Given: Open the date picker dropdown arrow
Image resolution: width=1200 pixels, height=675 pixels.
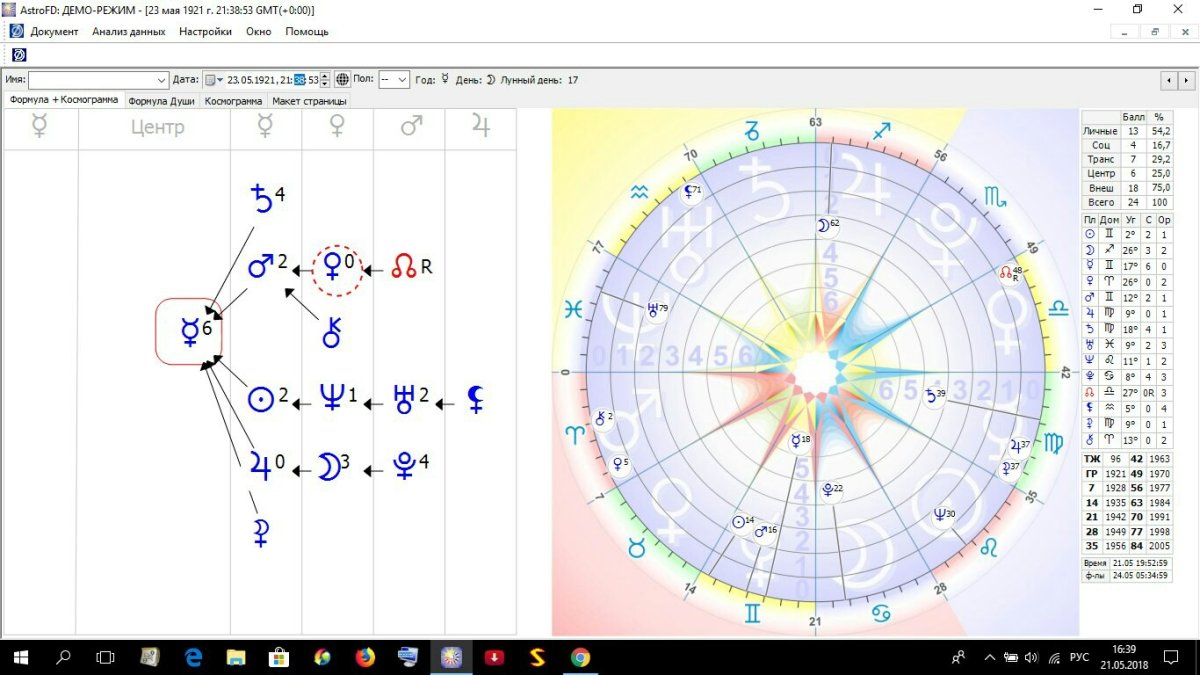Looking at the screenshot, I should point(221,79).
